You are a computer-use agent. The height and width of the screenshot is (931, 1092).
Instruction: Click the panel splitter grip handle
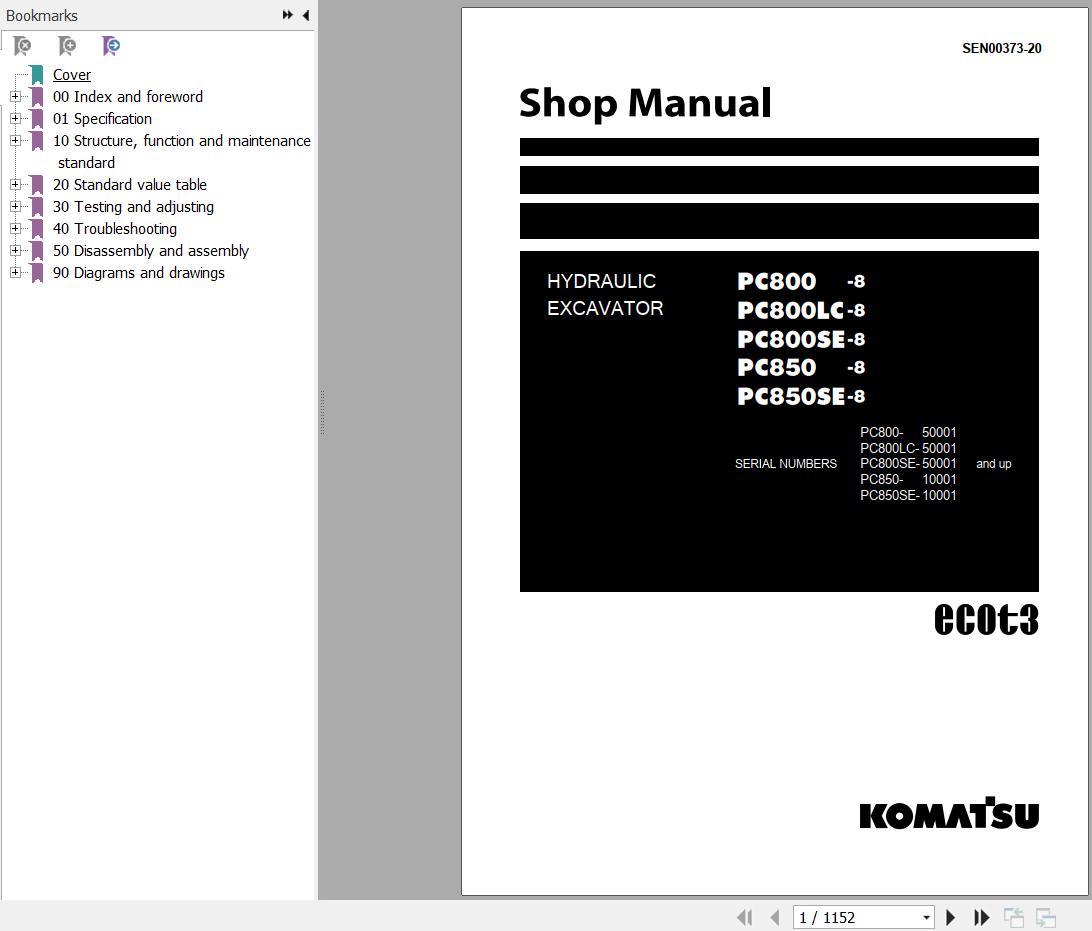coord(322,412)
